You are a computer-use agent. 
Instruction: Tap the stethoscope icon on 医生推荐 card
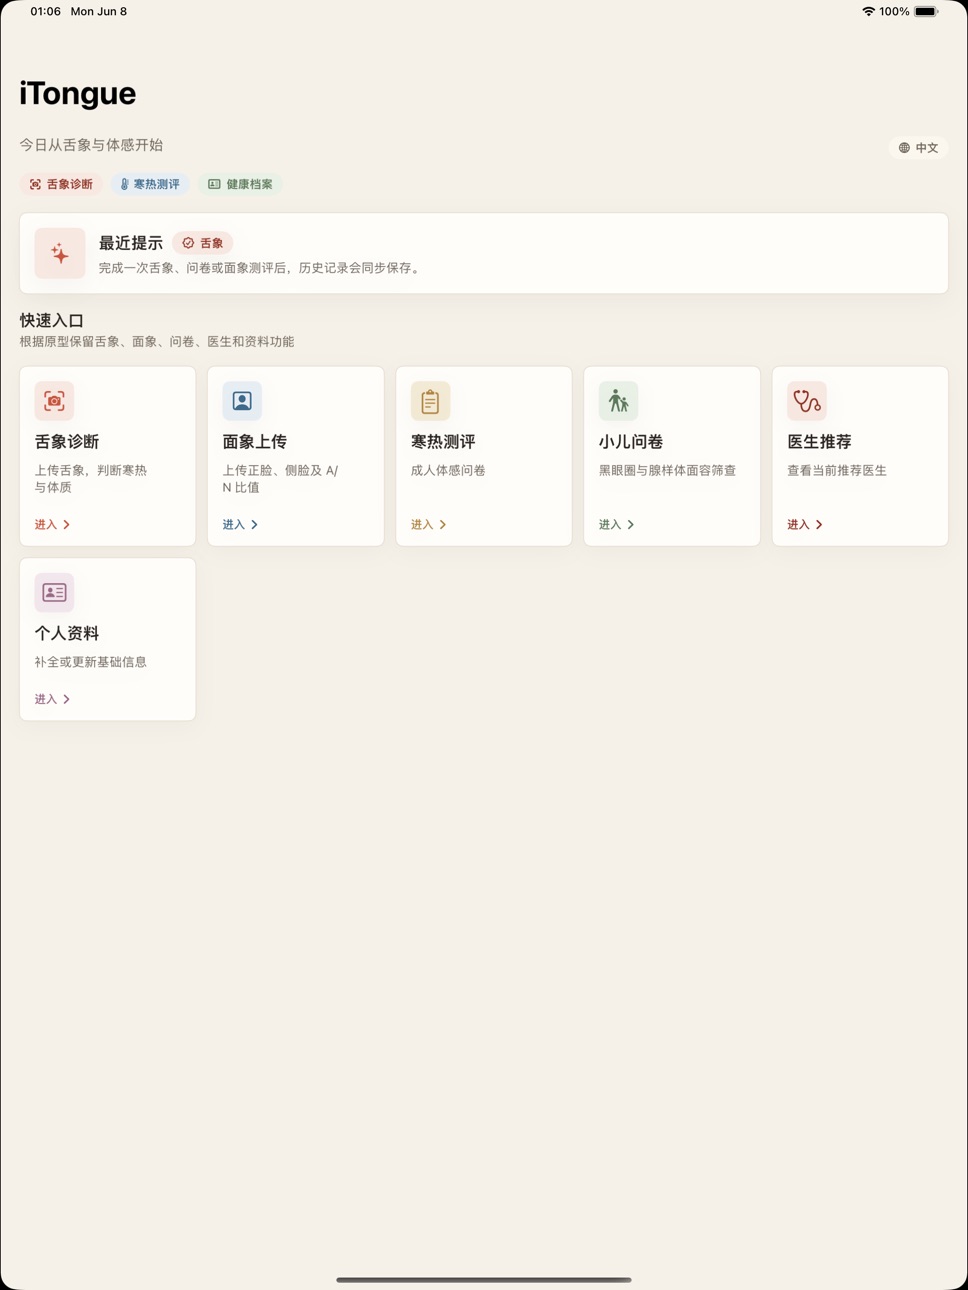pos(806,401)
